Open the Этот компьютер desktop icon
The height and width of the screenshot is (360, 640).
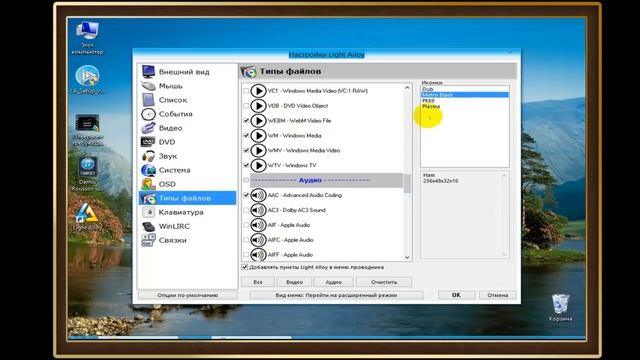coord(87,38)
